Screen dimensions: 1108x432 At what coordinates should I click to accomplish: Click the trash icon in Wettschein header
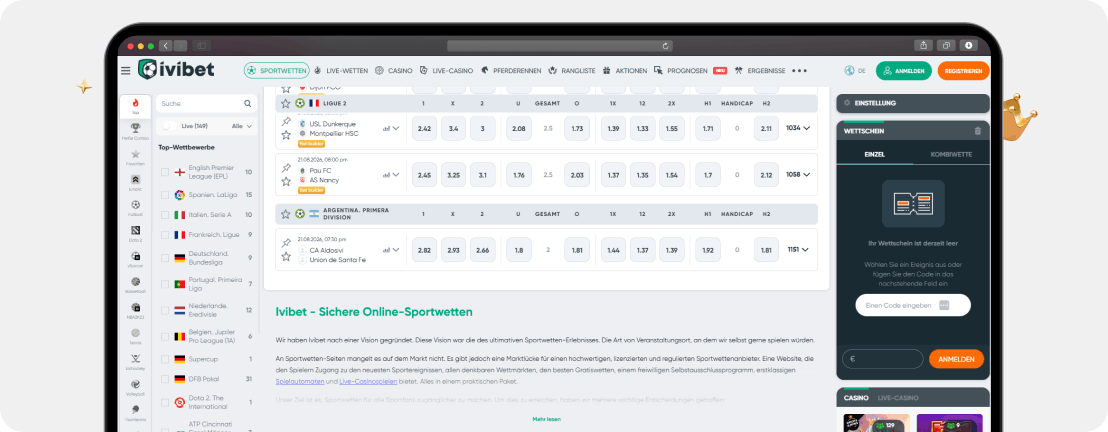point(978,131)
